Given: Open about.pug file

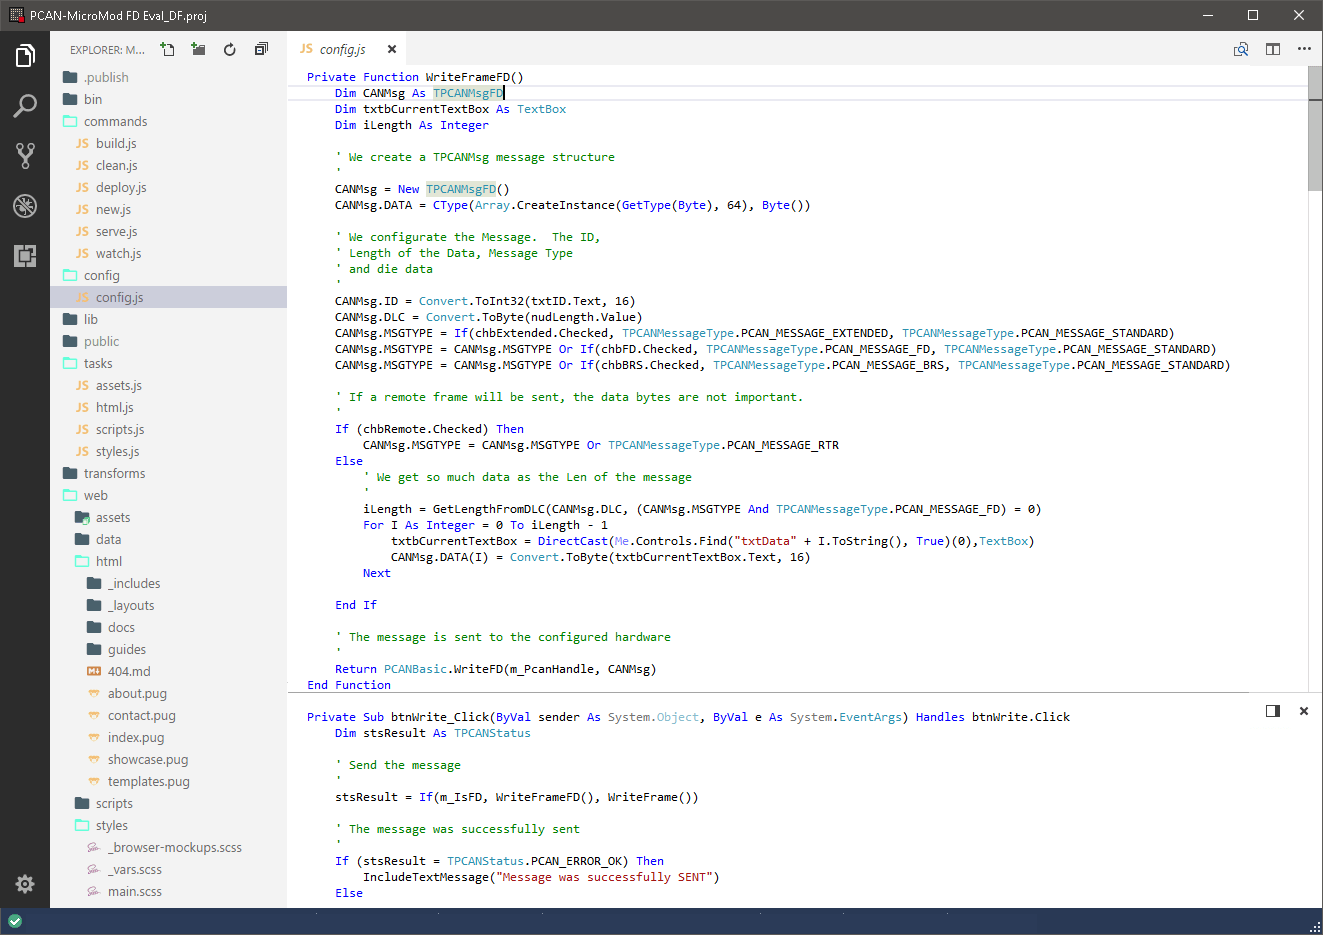Looking at the screenshot, I should click(168, 693).
